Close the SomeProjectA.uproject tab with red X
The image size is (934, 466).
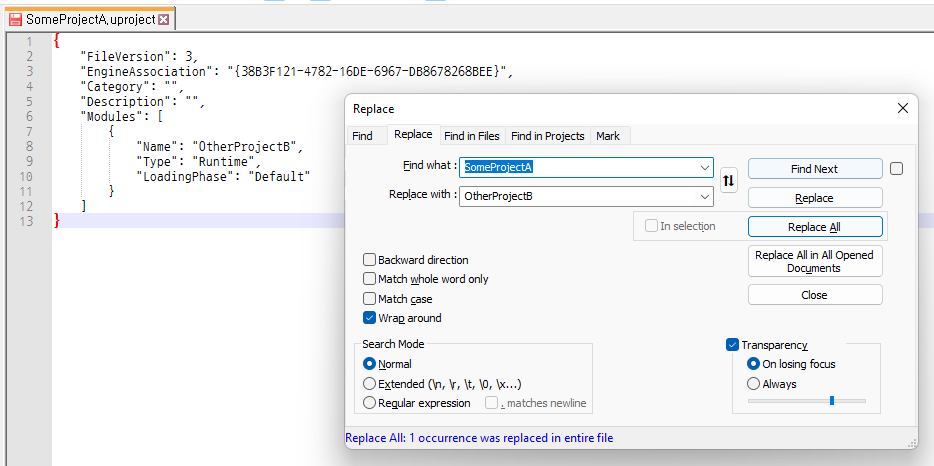[164, 19]
